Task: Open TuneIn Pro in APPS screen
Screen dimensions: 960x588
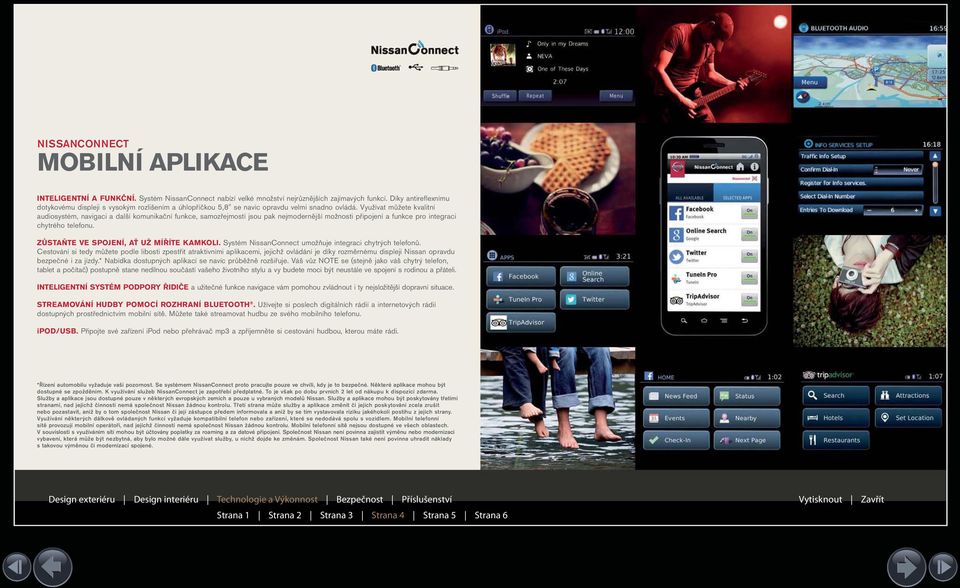Action: [x=521, y=300]
